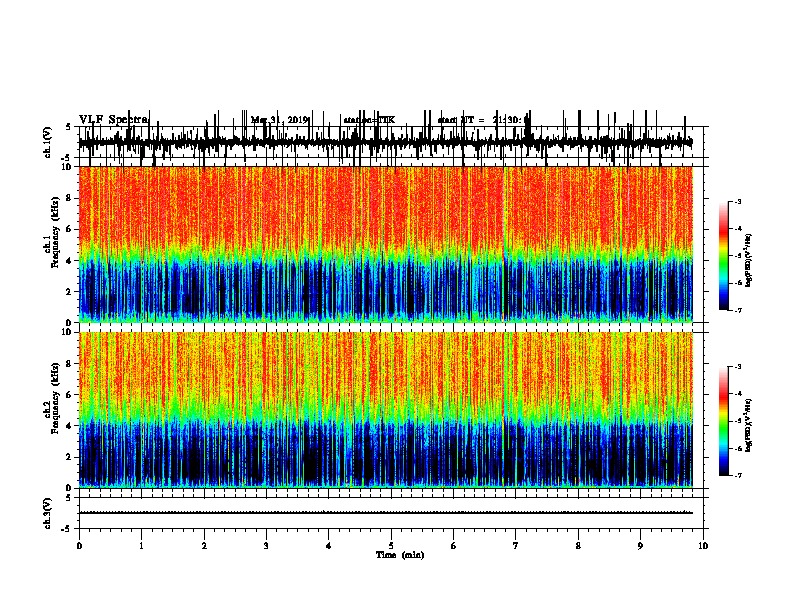The image size is (792, 612).
Task: Click the ch.1 spectrogram colorbar
Action: 723,256
